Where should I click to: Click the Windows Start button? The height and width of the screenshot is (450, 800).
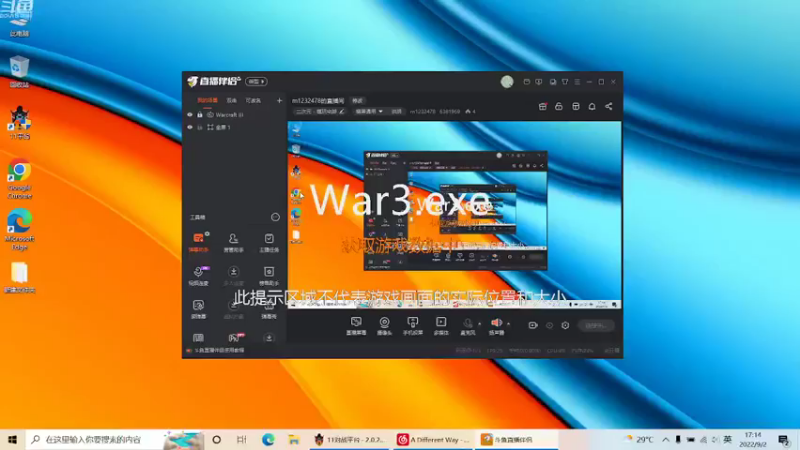pos(12,439)
